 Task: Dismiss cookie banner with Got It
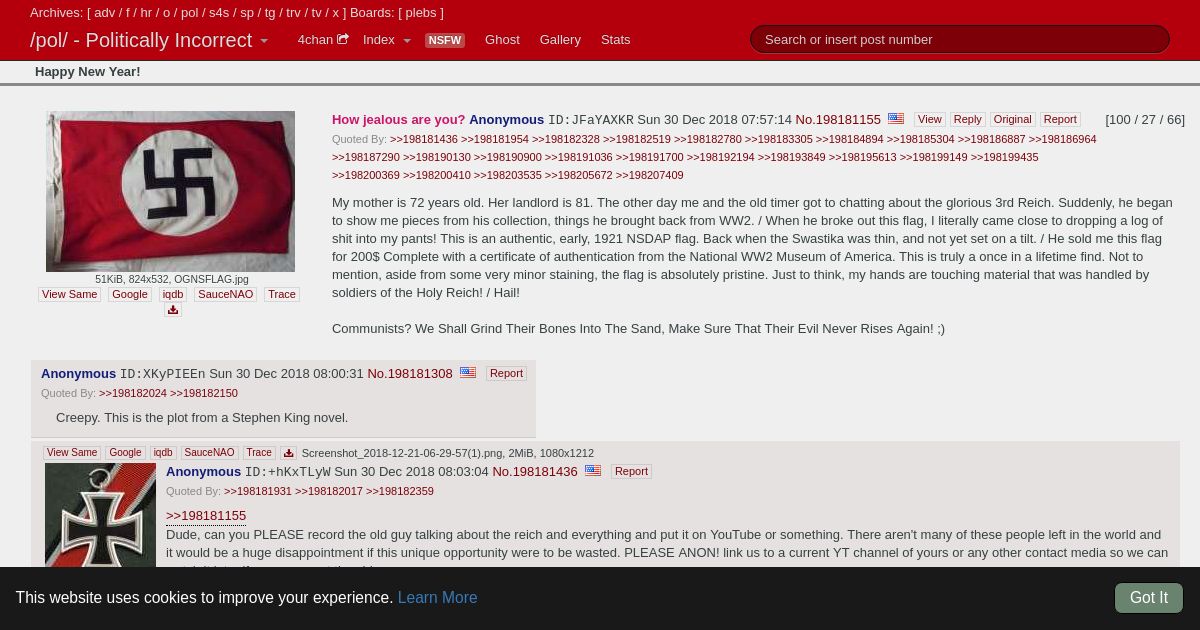click(1149, 598)
